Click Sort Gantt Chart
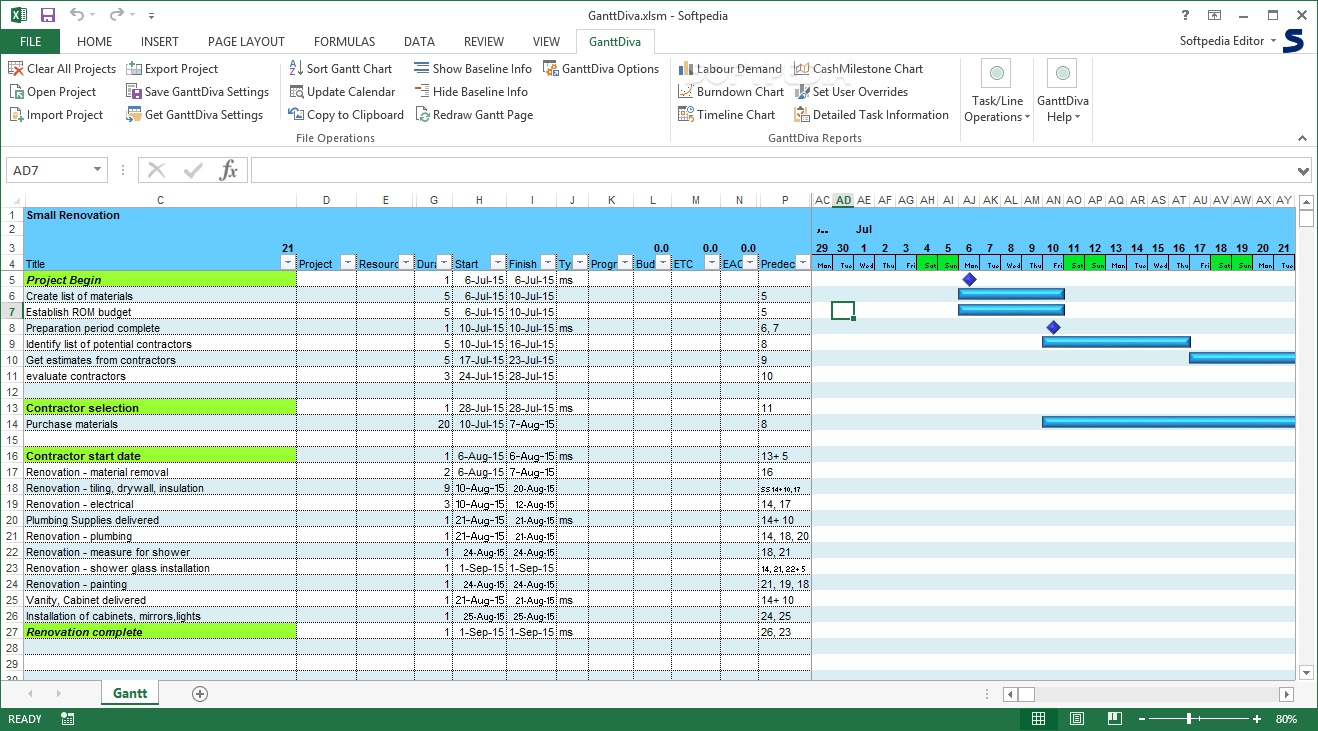 (340, 69)
